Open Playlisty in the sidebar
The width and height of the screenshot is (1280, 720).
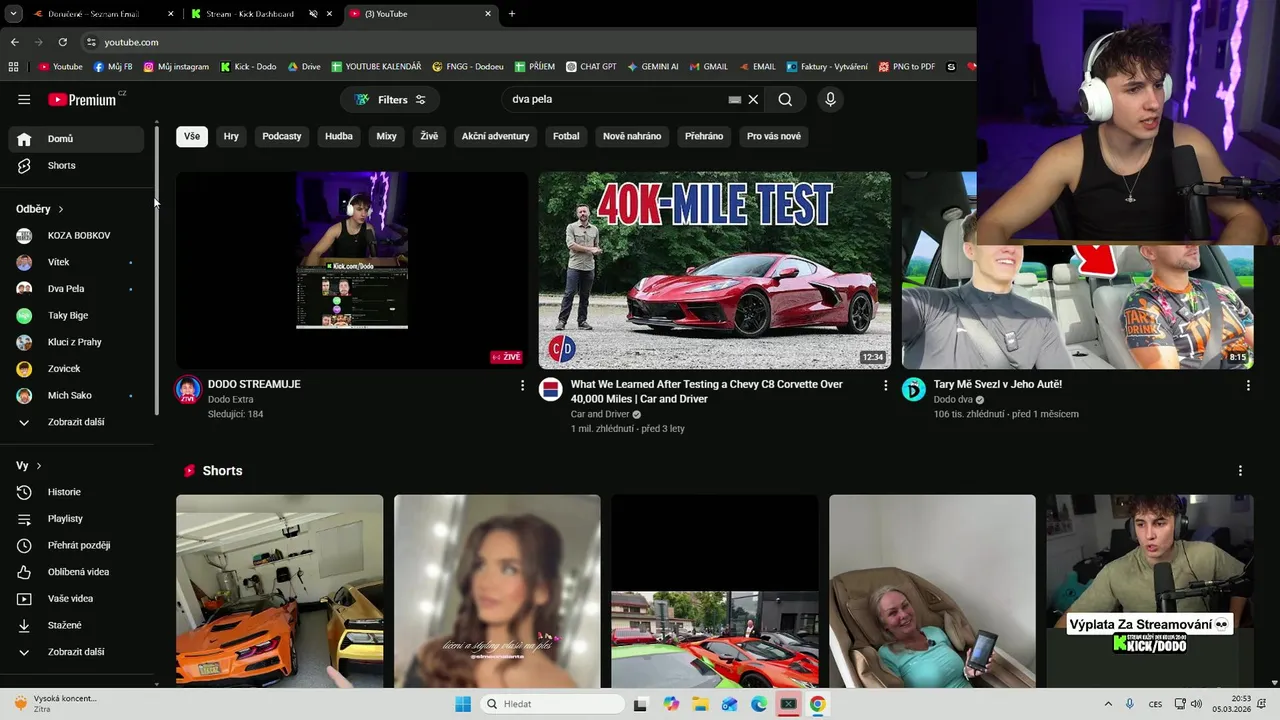pyautogui.click(x=76, y=519)
